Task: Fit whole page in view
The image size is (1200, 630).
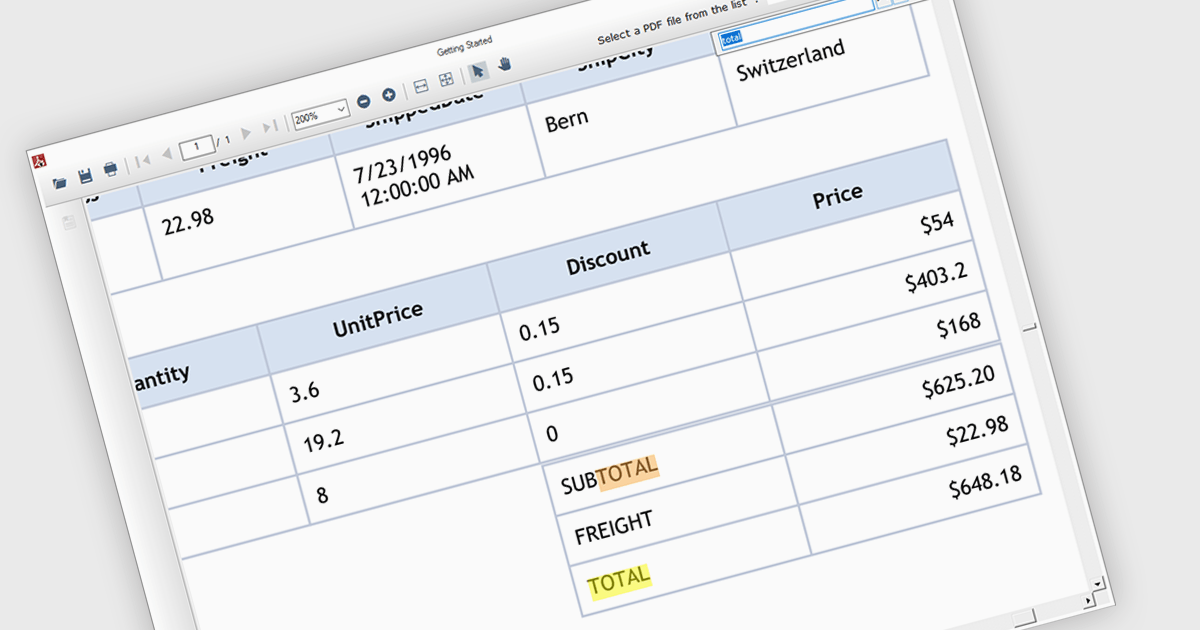Action: coord(447,79)
